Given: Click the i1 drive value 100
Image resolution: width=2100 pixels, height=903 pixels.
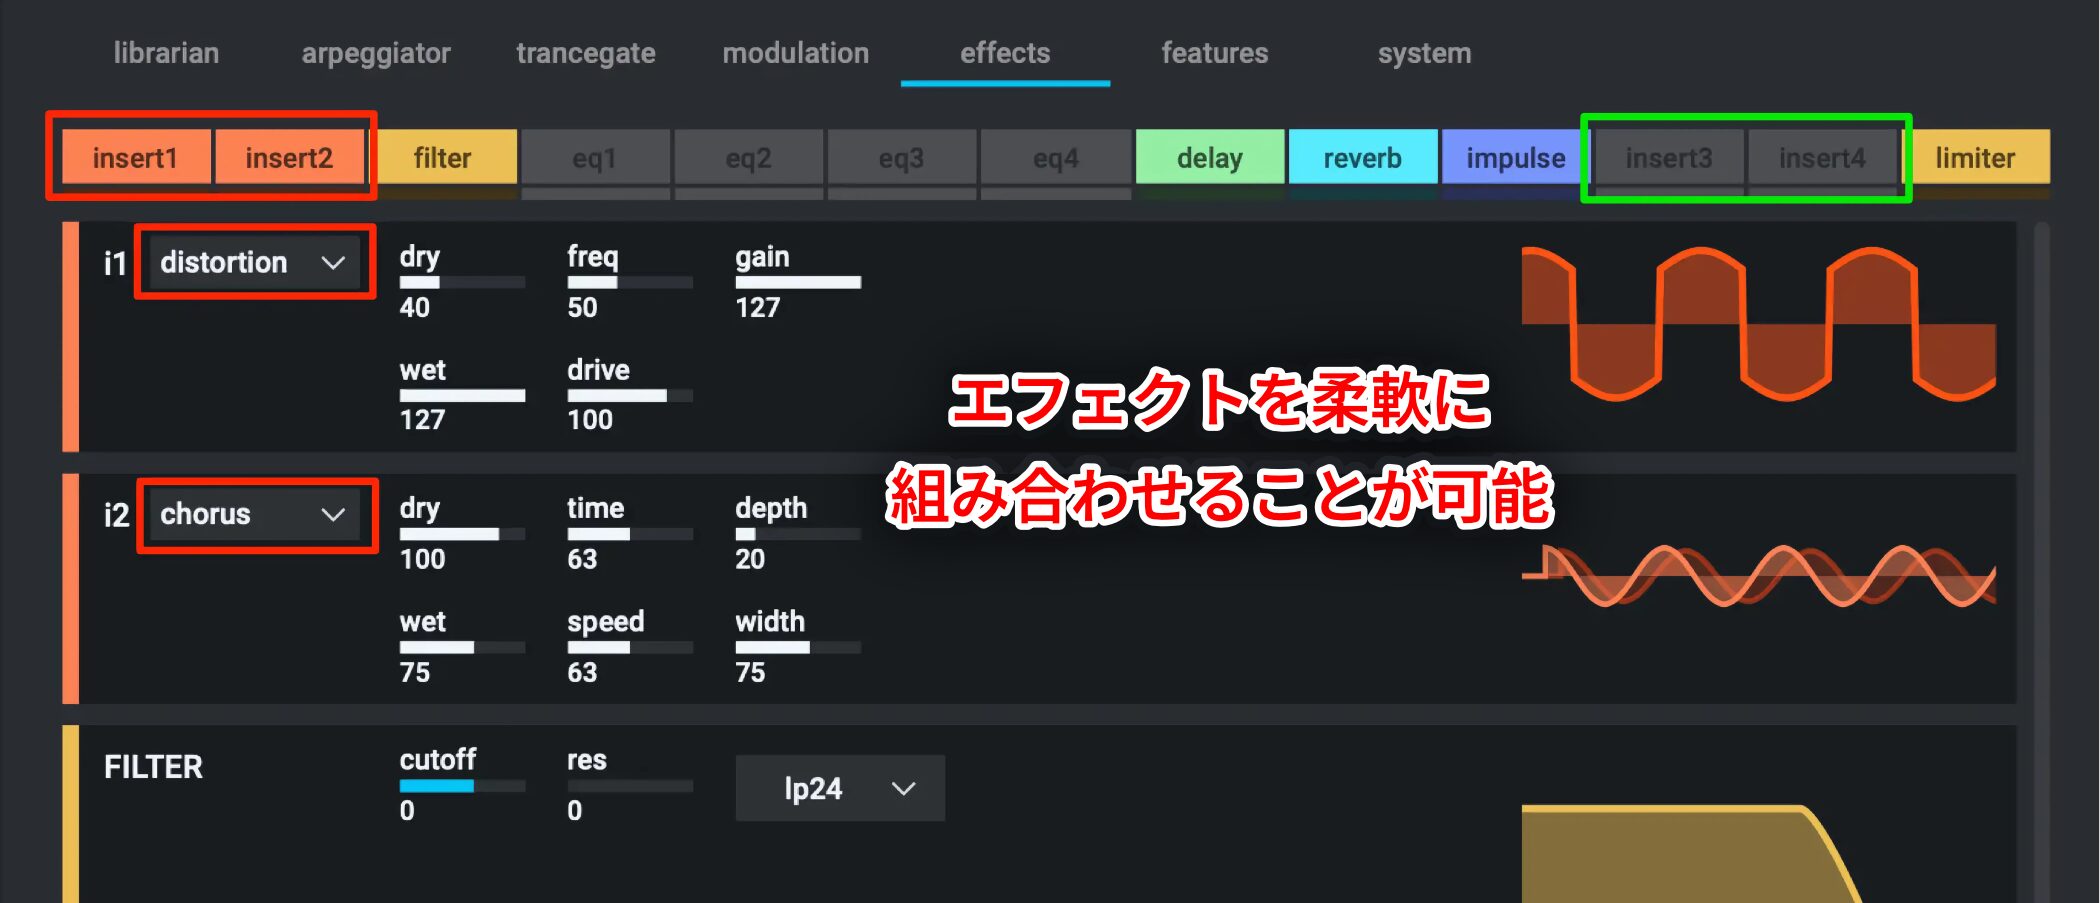Looking at the screenshot, I should [x=590, y=420].
